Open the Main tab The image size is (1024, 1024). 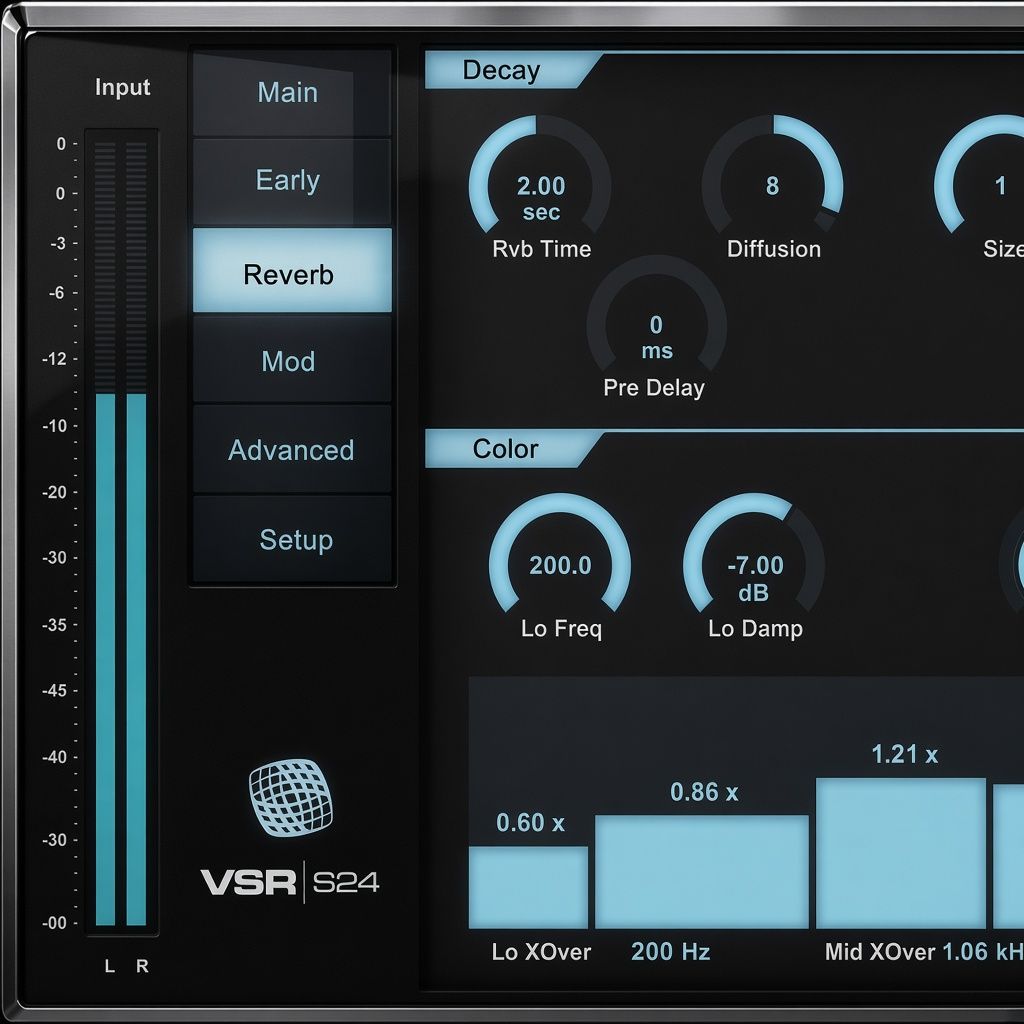click(x=292, y=93)
